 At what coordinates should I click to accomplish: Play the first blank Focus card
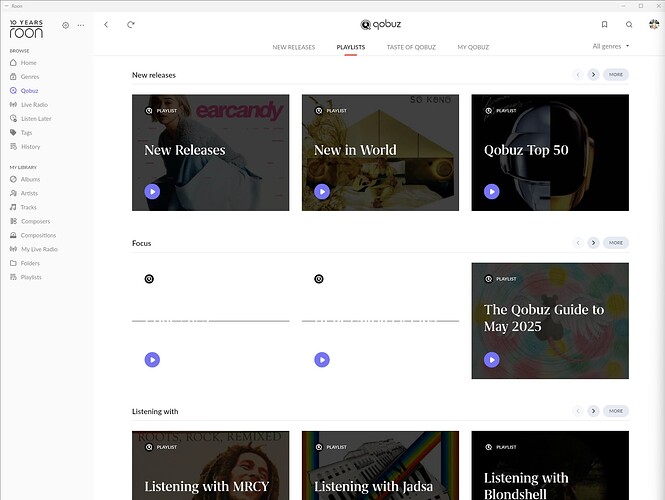(x=152, y=360)
